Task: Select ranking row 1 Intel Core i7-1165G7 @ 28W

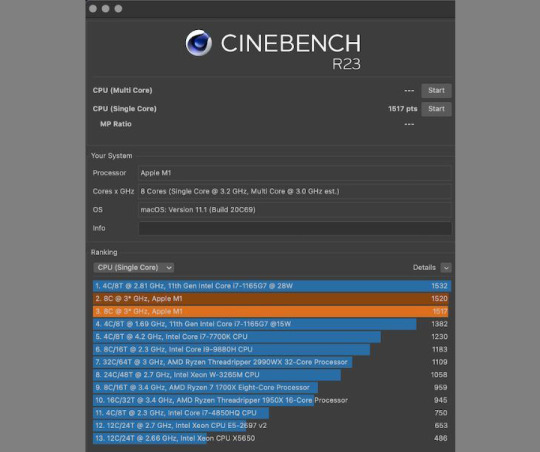Action: point(272,286)
